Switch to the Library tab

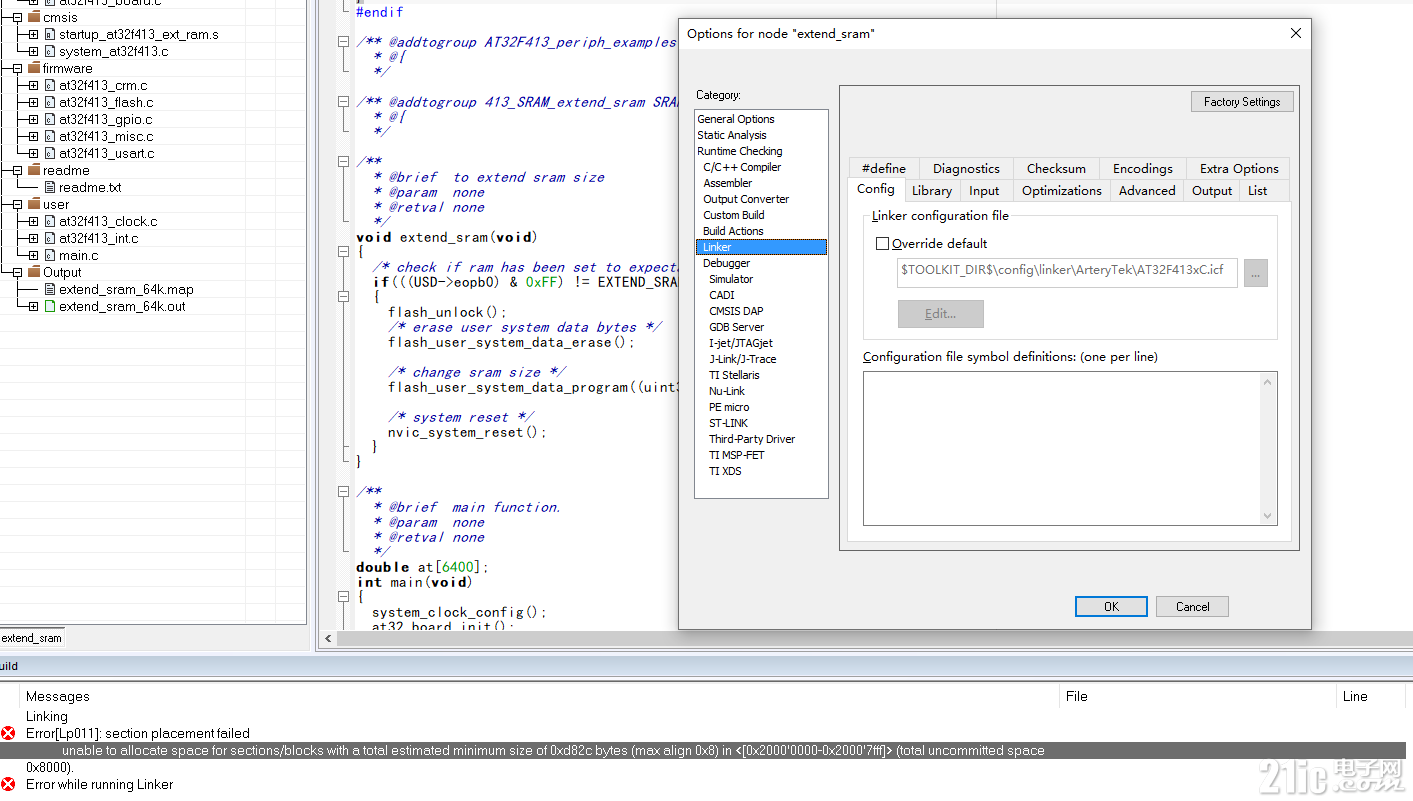point(932,190)
